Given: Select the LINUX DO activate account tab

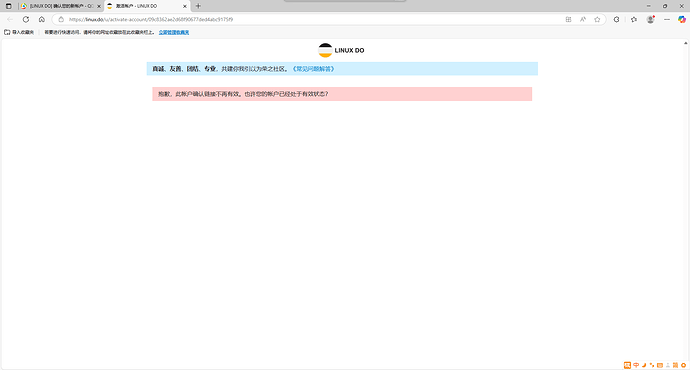Looking at the screenshot, I should 144,6.
